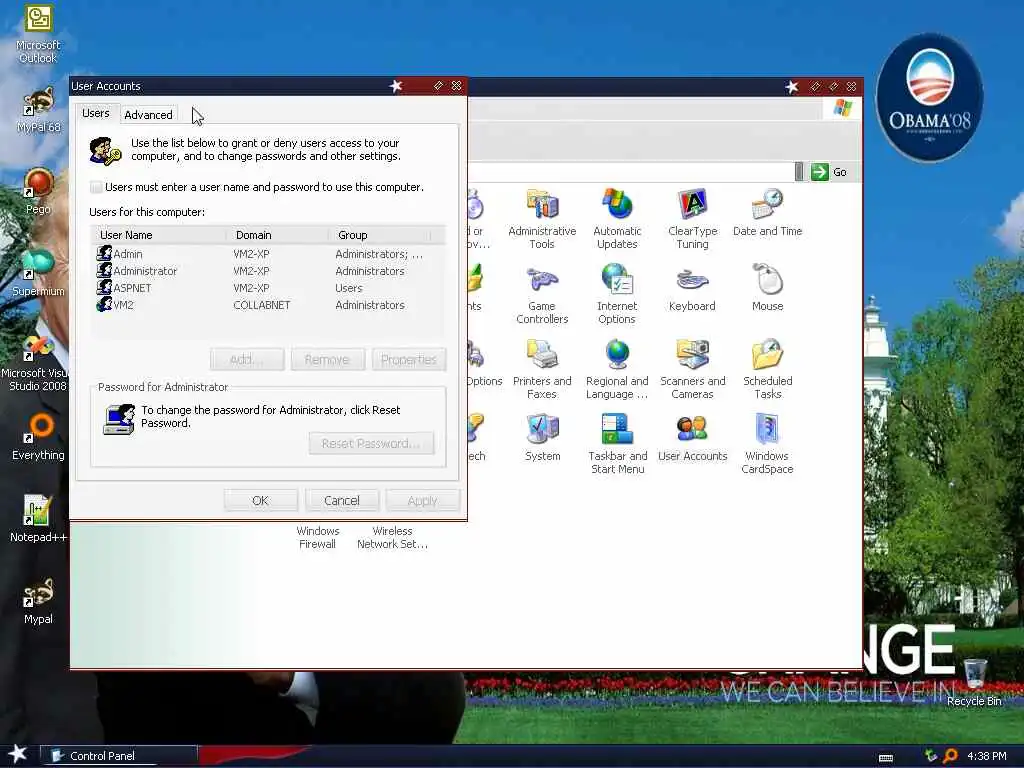Click the Remove user button
The width and height of the screenshot is (1024, 768).
tap(327, 360)
